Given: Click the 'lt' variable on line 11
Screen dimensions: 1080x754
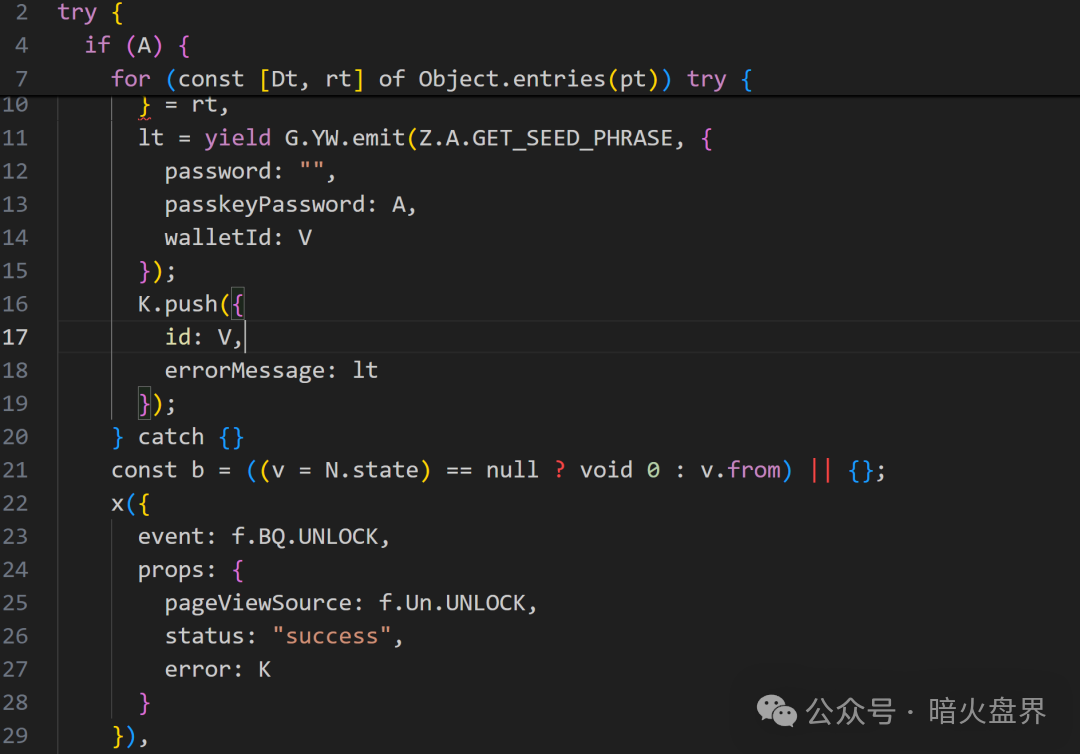Looking at the screenshot, I should [x=151, y=138].
